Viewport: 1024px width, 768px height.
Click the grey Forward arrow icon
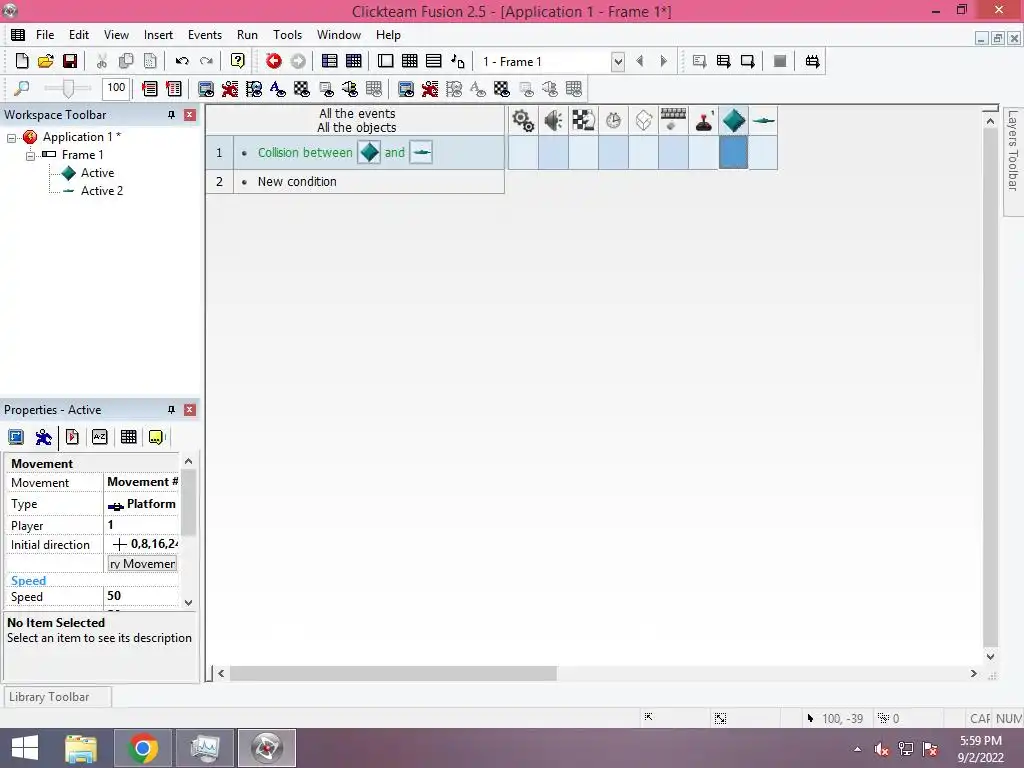[298, 61]
